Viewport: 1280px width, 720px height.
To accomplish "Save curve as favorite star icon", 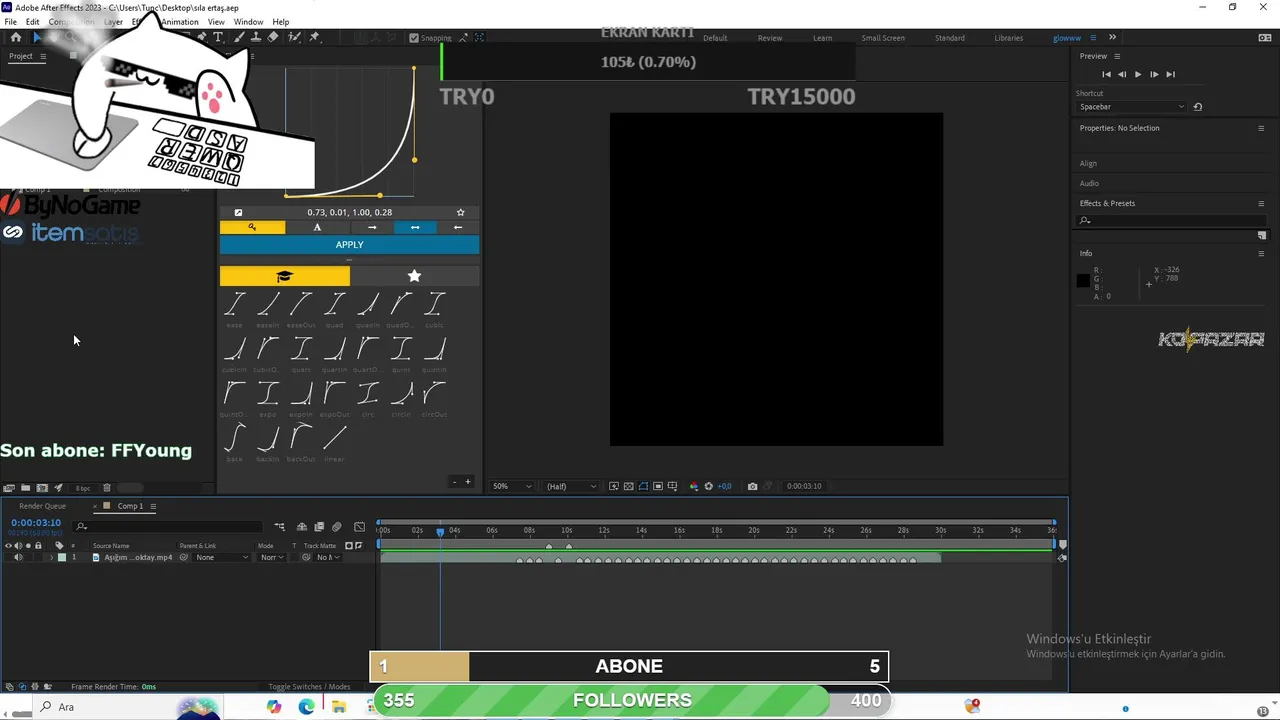I will click(x=460, y=212).
